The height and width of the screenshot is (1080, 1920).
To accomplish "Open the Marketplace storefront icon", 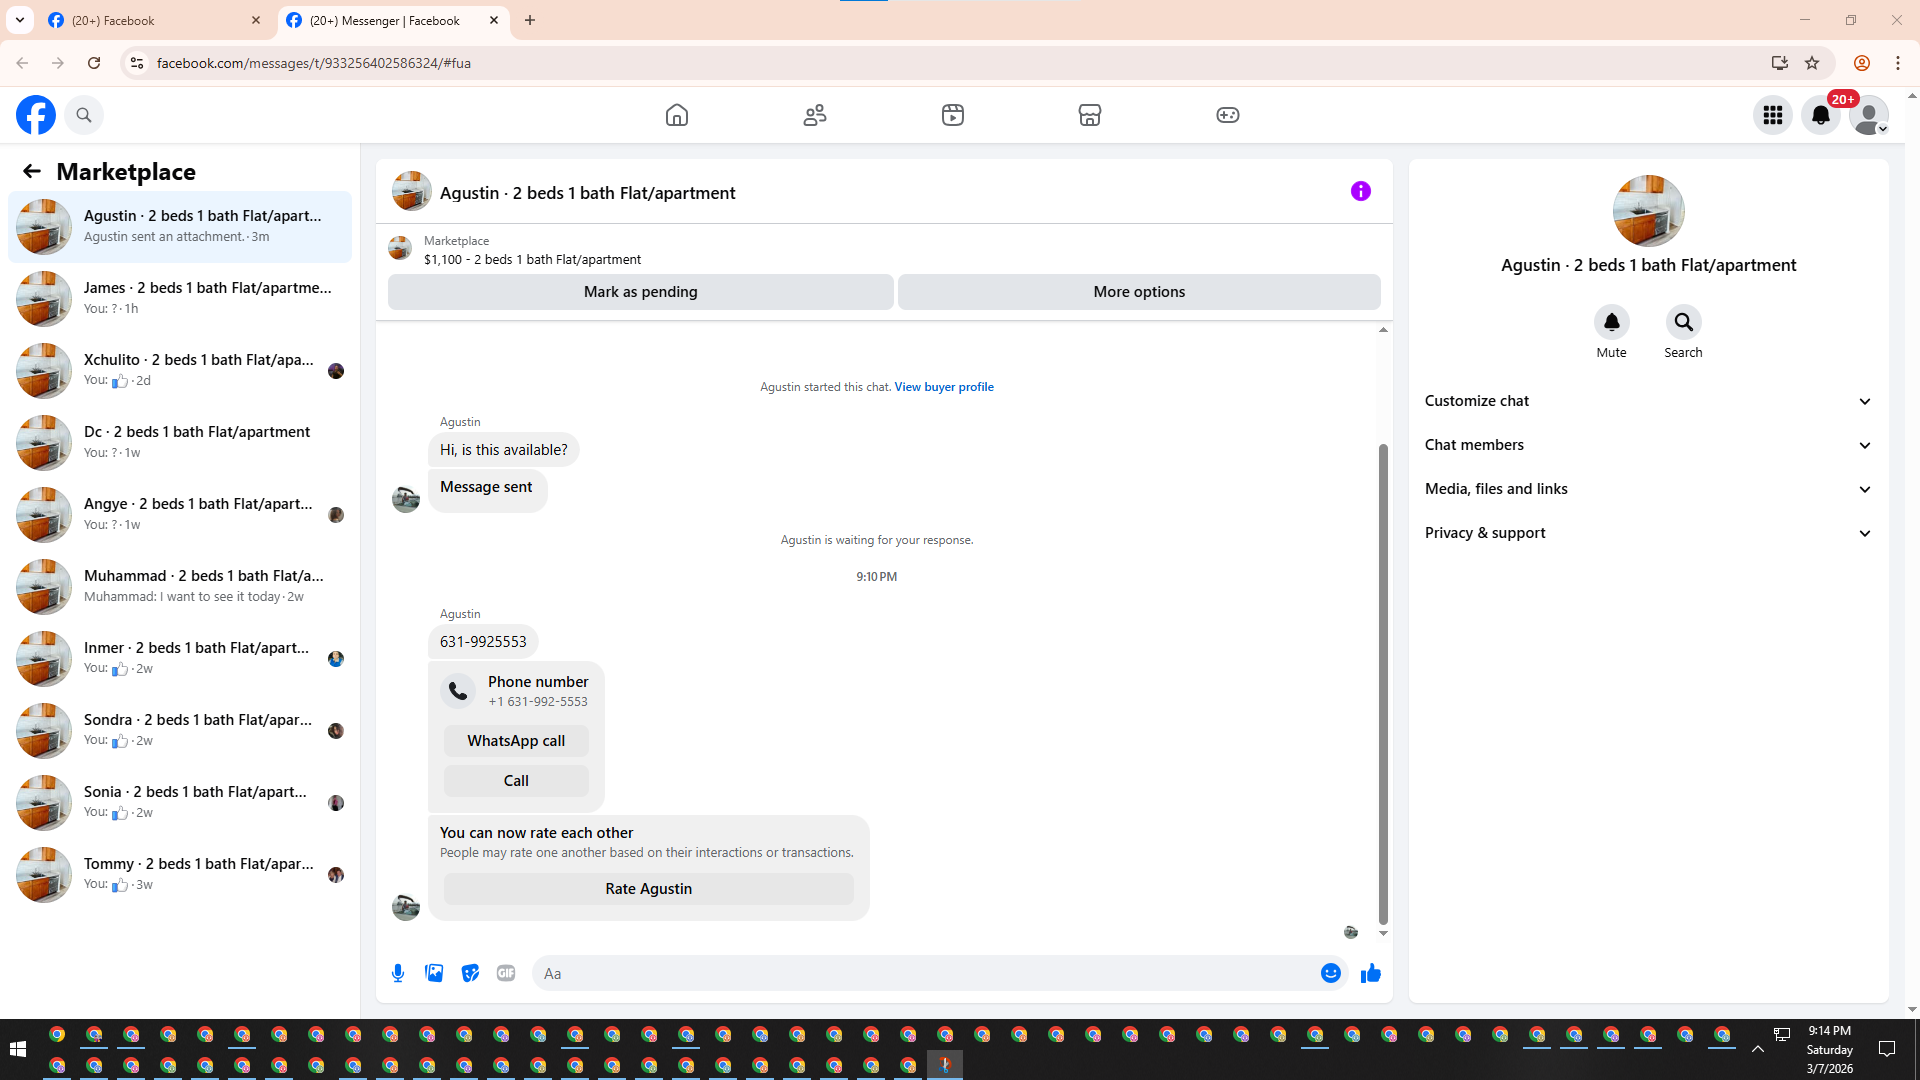I will coord(1090,115).
